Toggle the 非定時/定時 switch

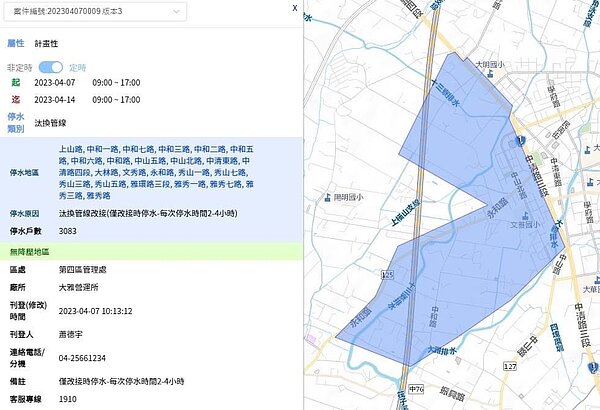51,67
